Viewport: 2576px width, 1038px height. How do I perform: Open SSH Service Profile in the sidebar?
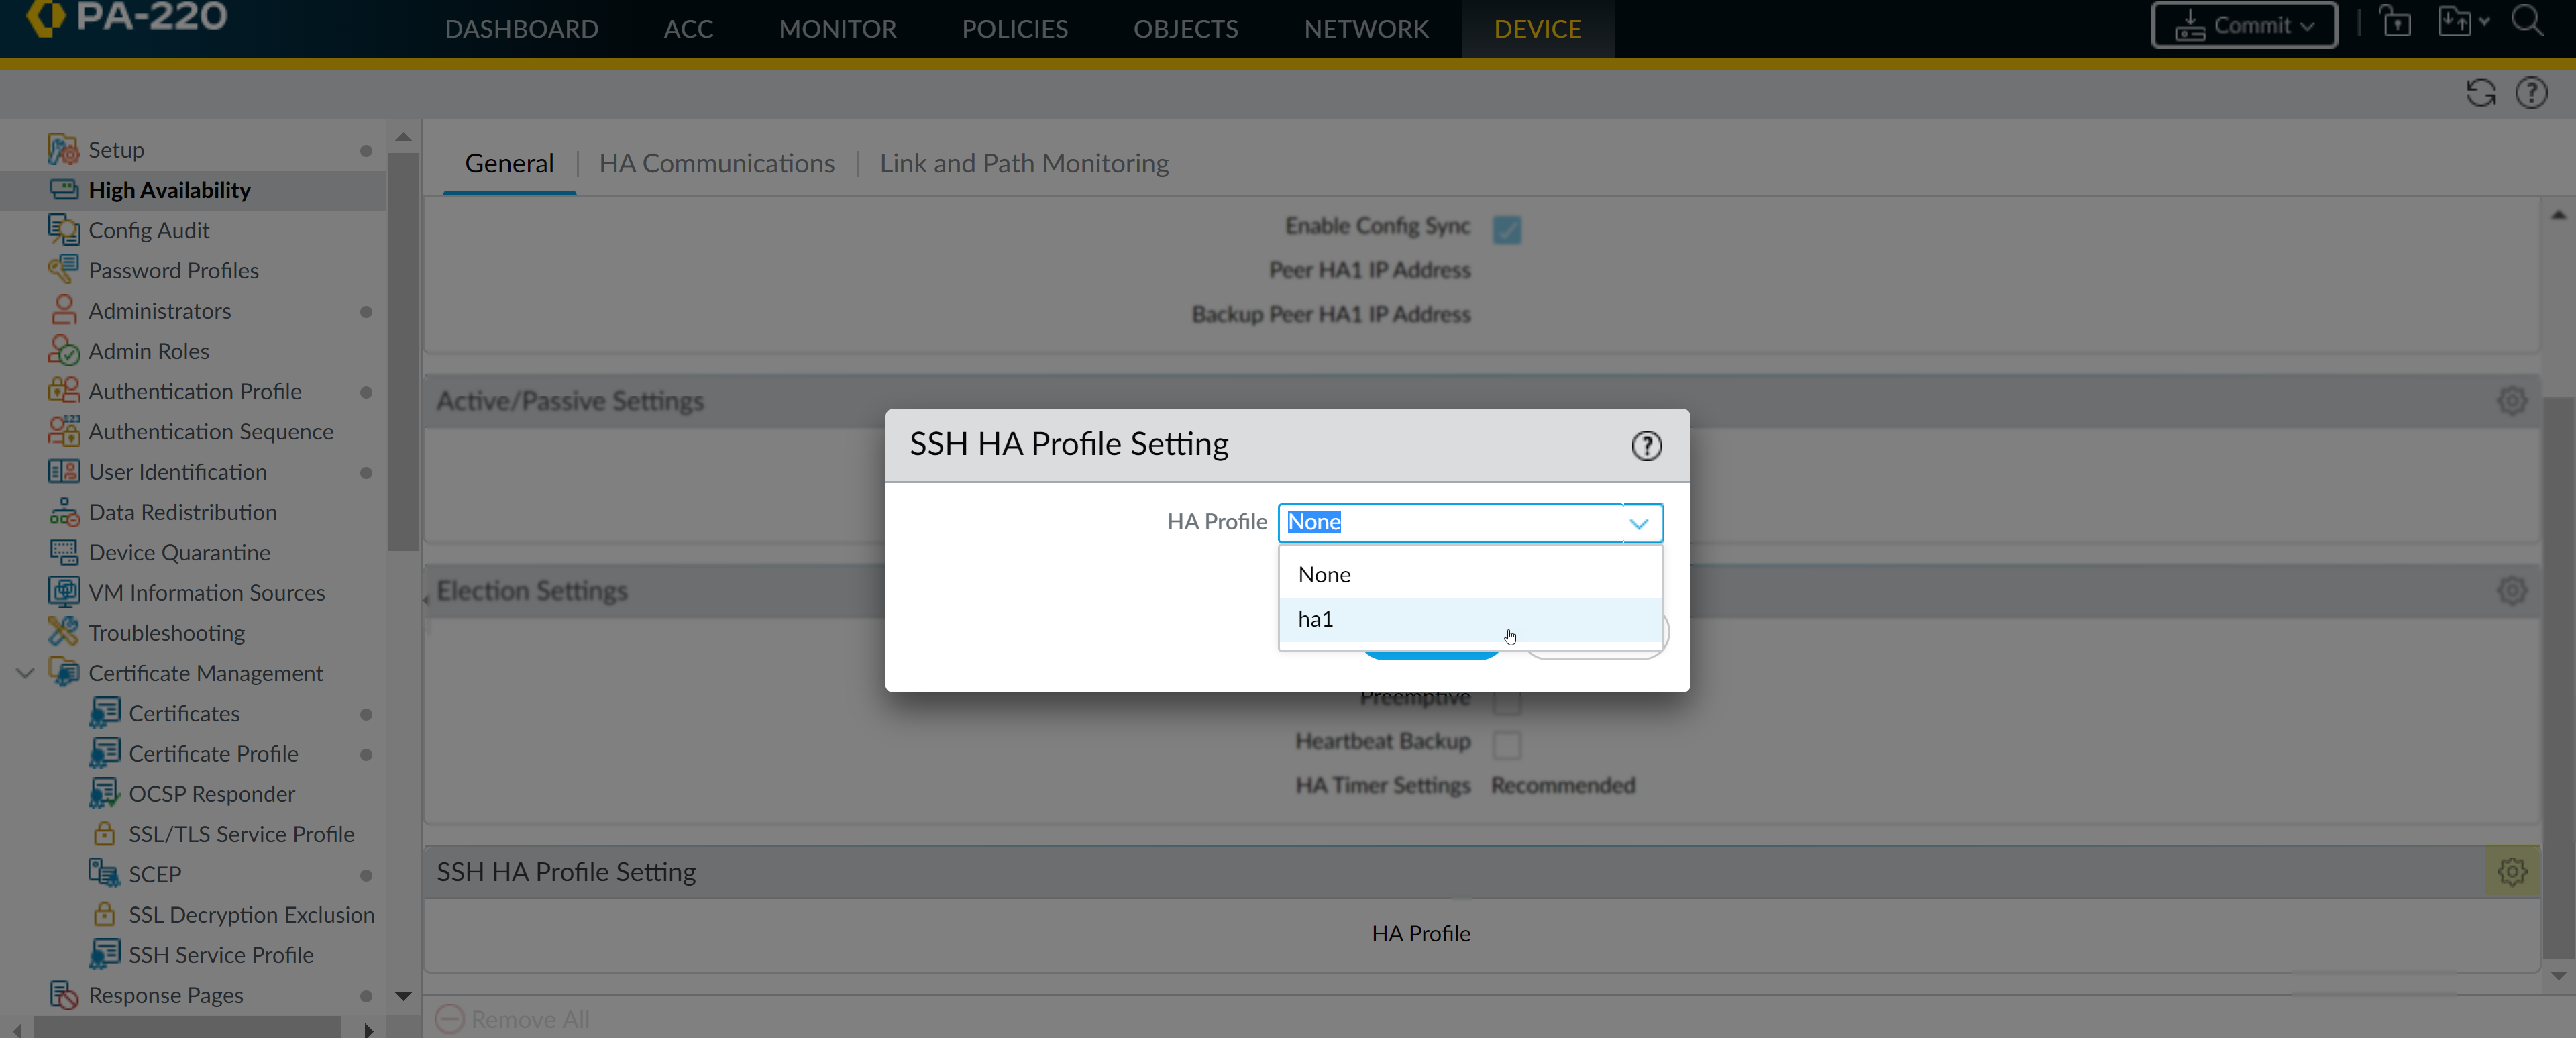220,954
